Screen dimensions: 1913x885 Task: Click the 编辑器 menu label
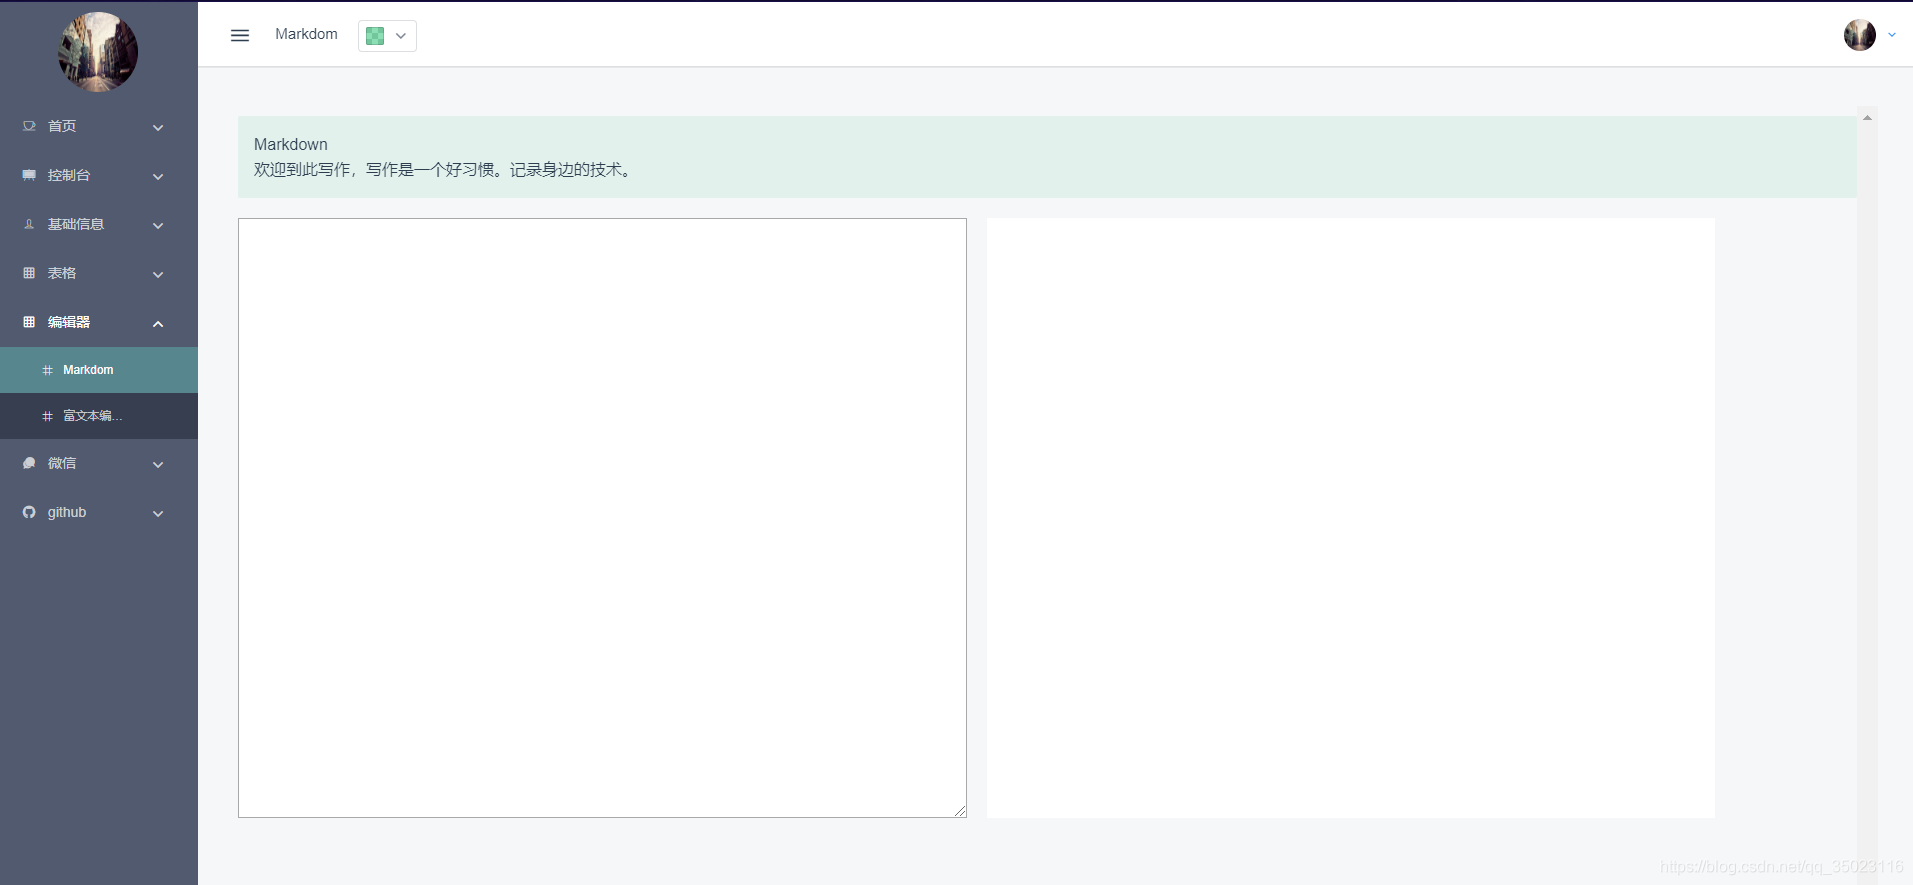pyautogui.click(x=69, y=322)
